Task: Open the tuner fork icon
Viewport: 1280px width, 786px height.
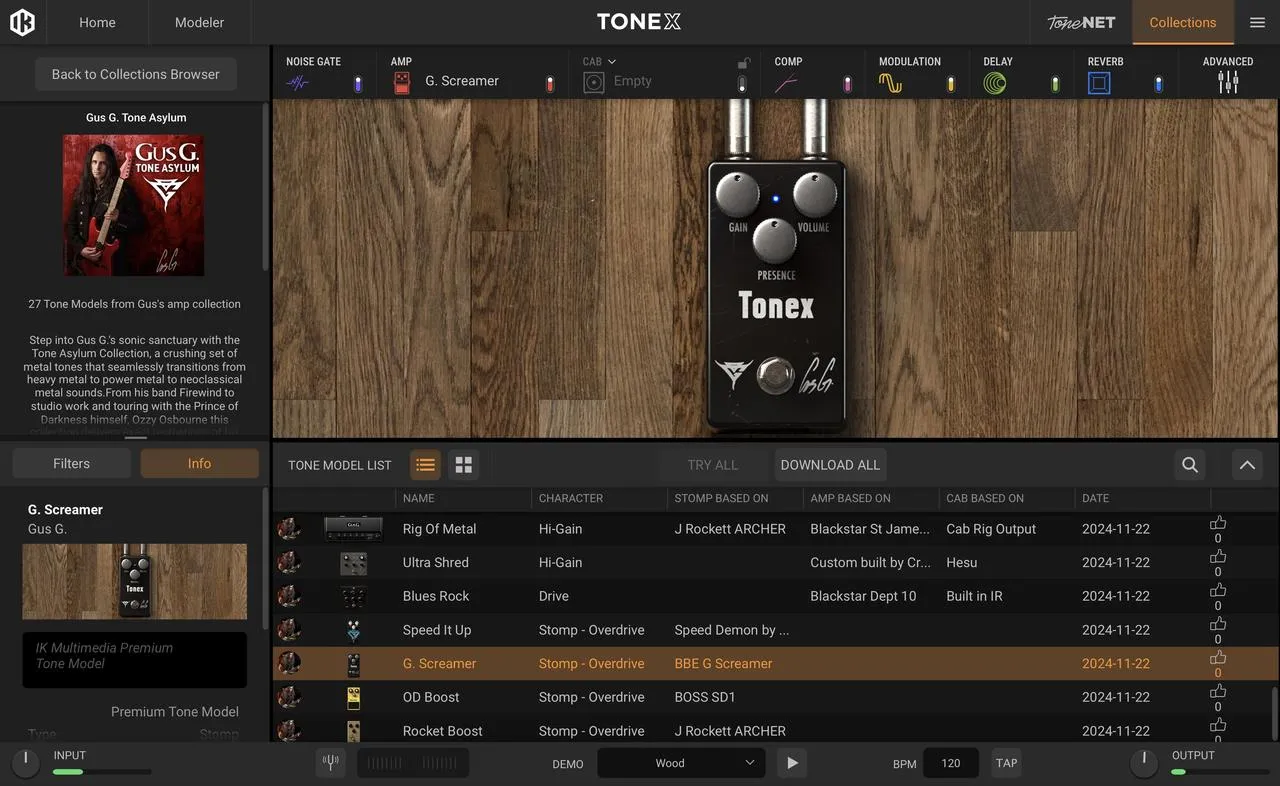Action: pos(331,763)
